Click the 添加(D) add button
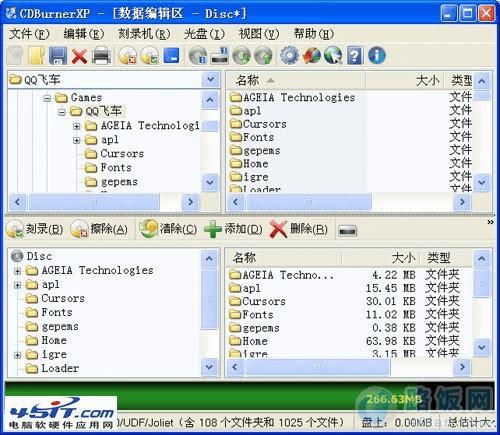This screenshot has width=500, height=435. pos(233,229)
